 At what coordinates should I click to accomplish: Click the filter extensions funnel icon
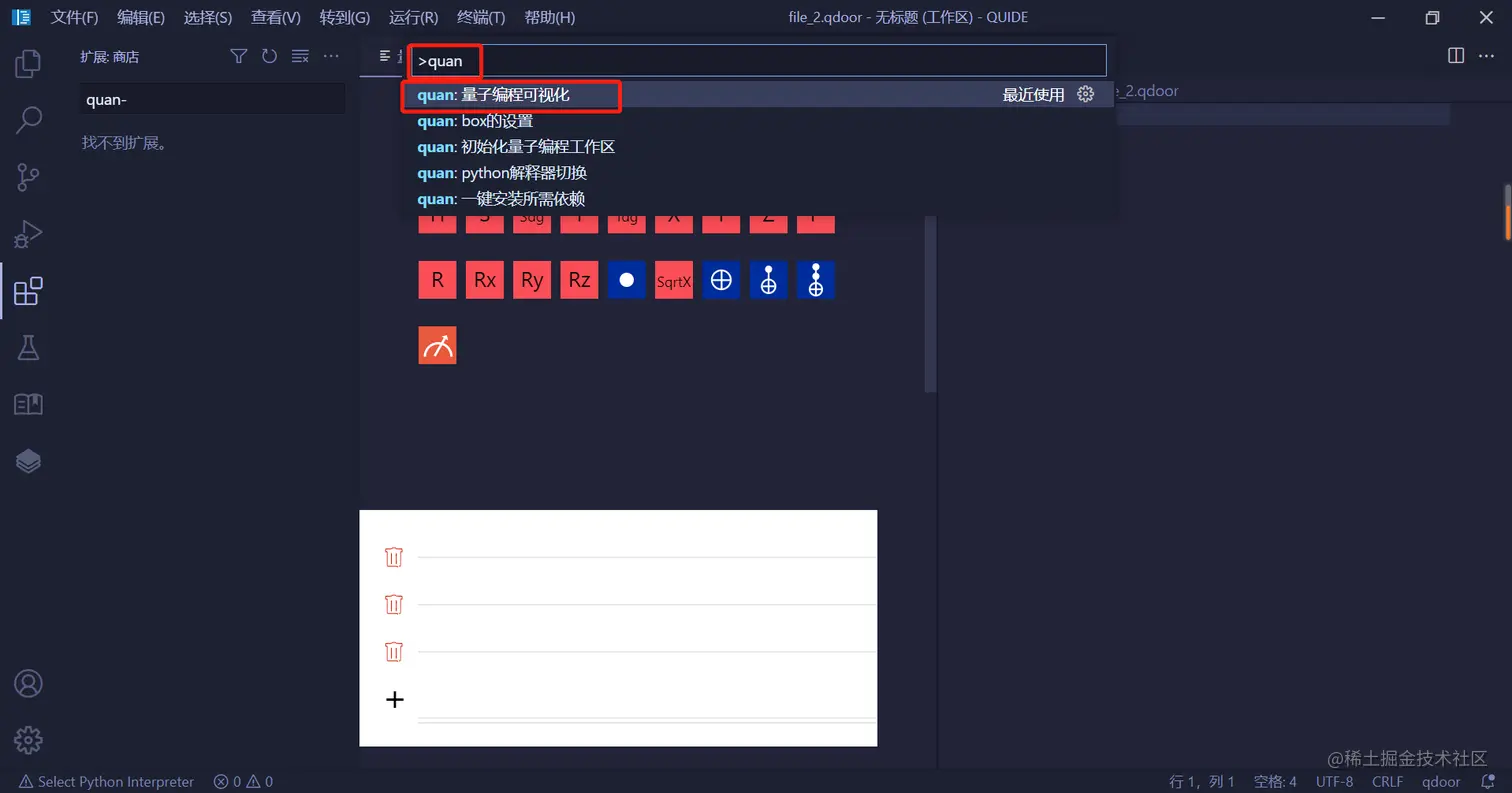(238, 56)
